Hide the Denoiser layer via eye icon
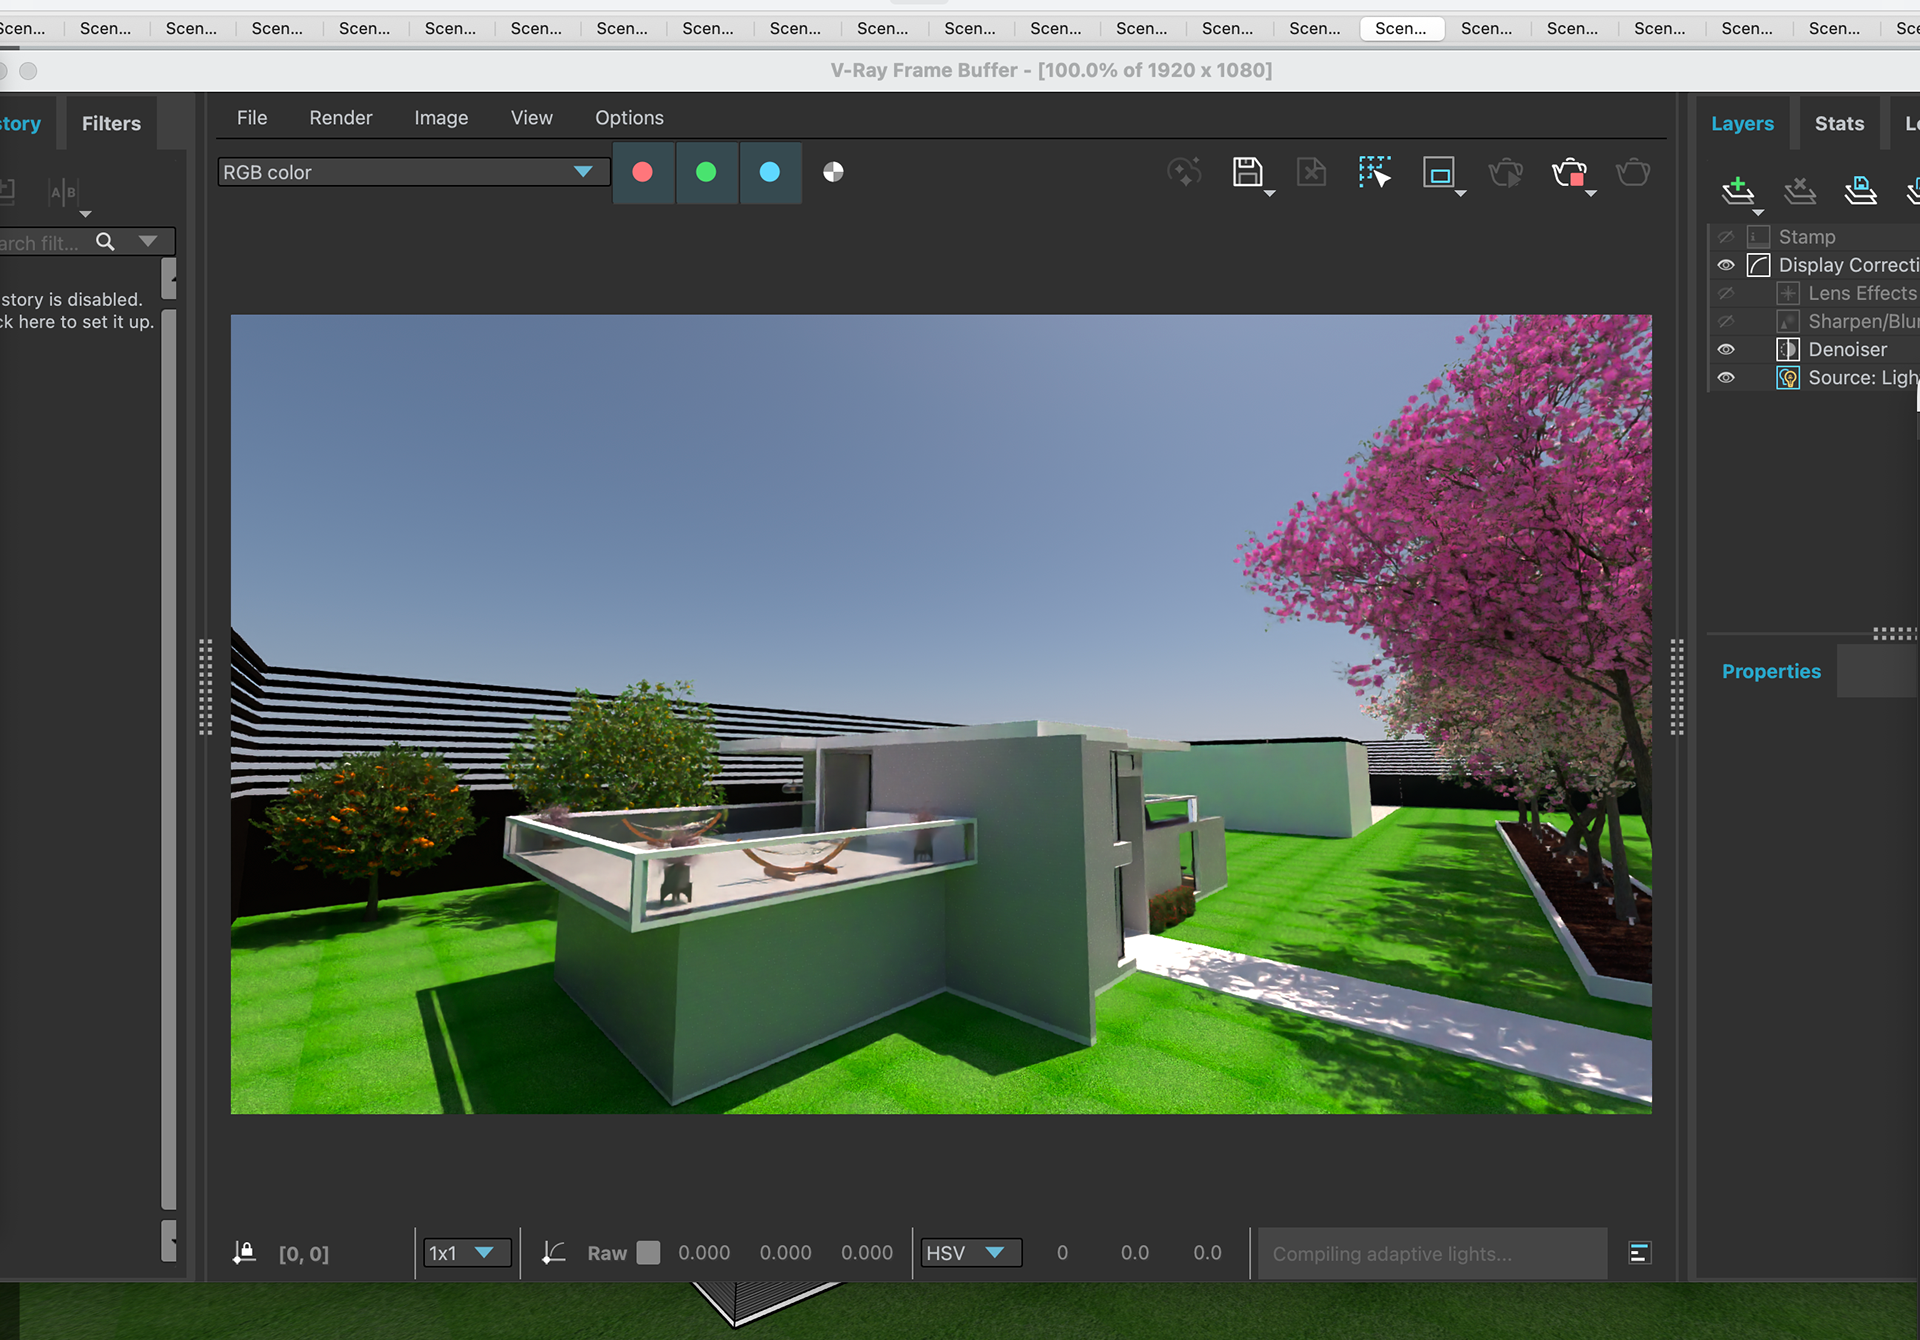 1726,349
